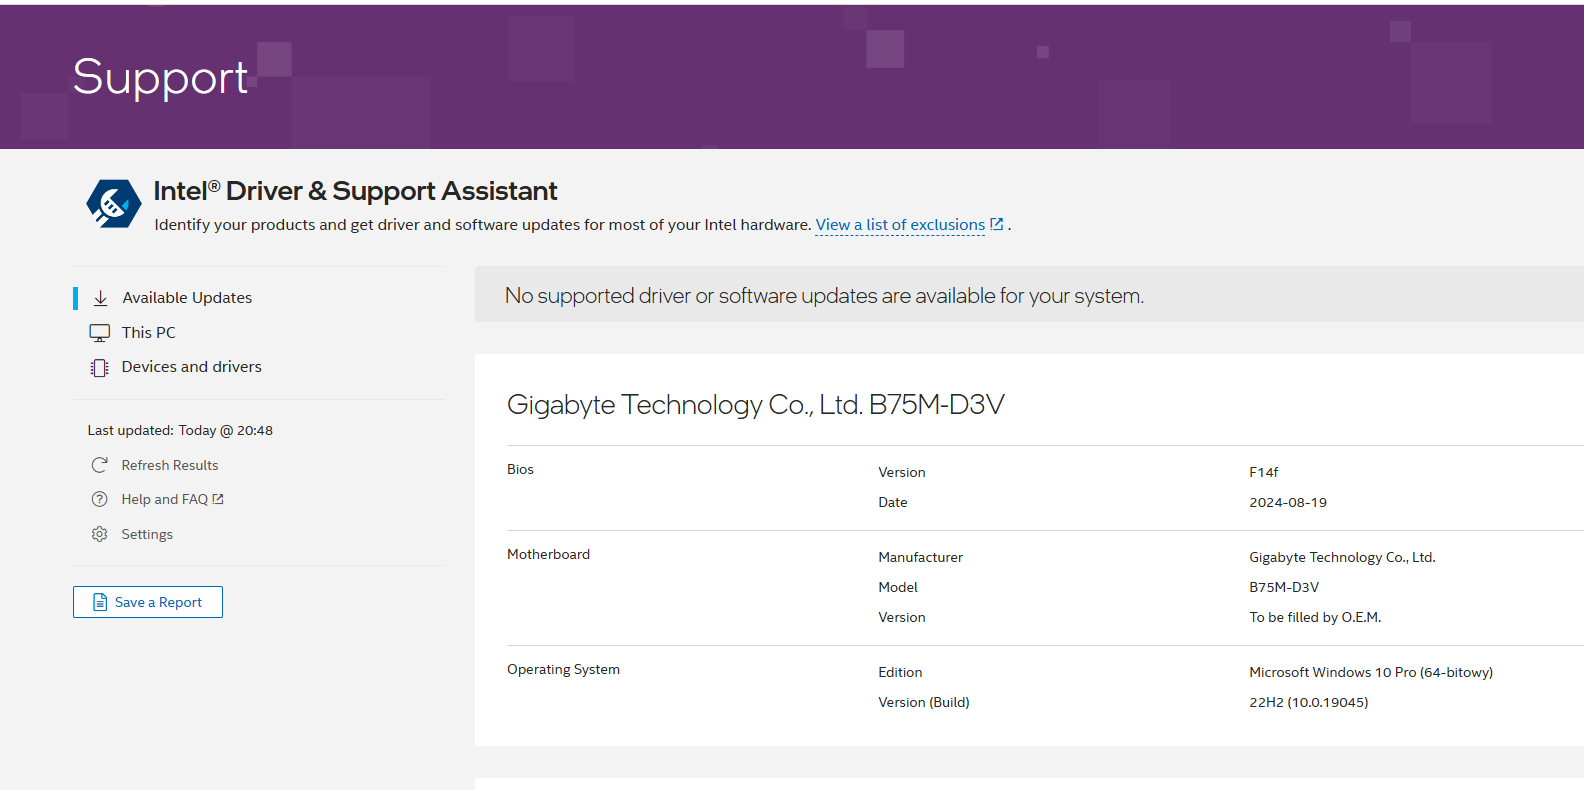This screenshot has width=1584, height=790.
Task: Open Help and FAQ
Action: 165,499
